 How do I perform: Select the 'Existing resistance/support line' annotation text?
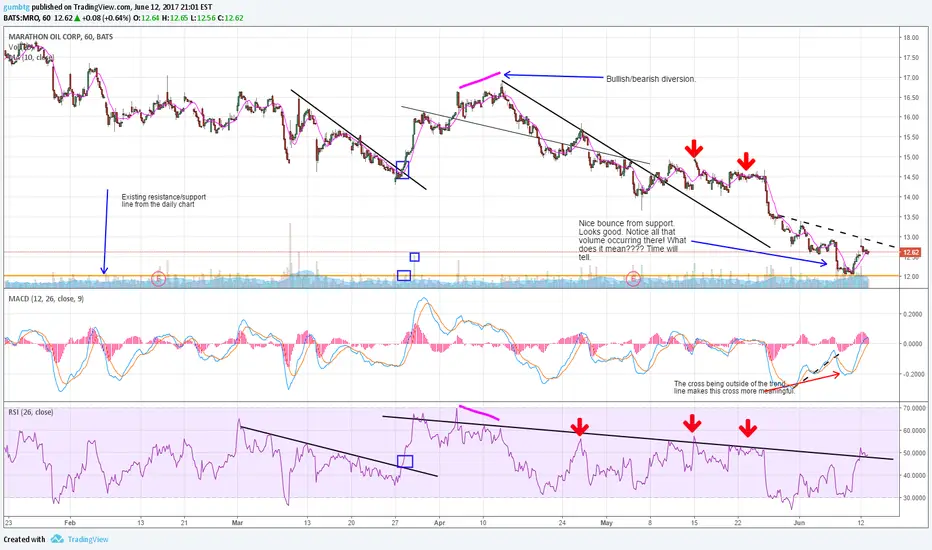point(164,200)
